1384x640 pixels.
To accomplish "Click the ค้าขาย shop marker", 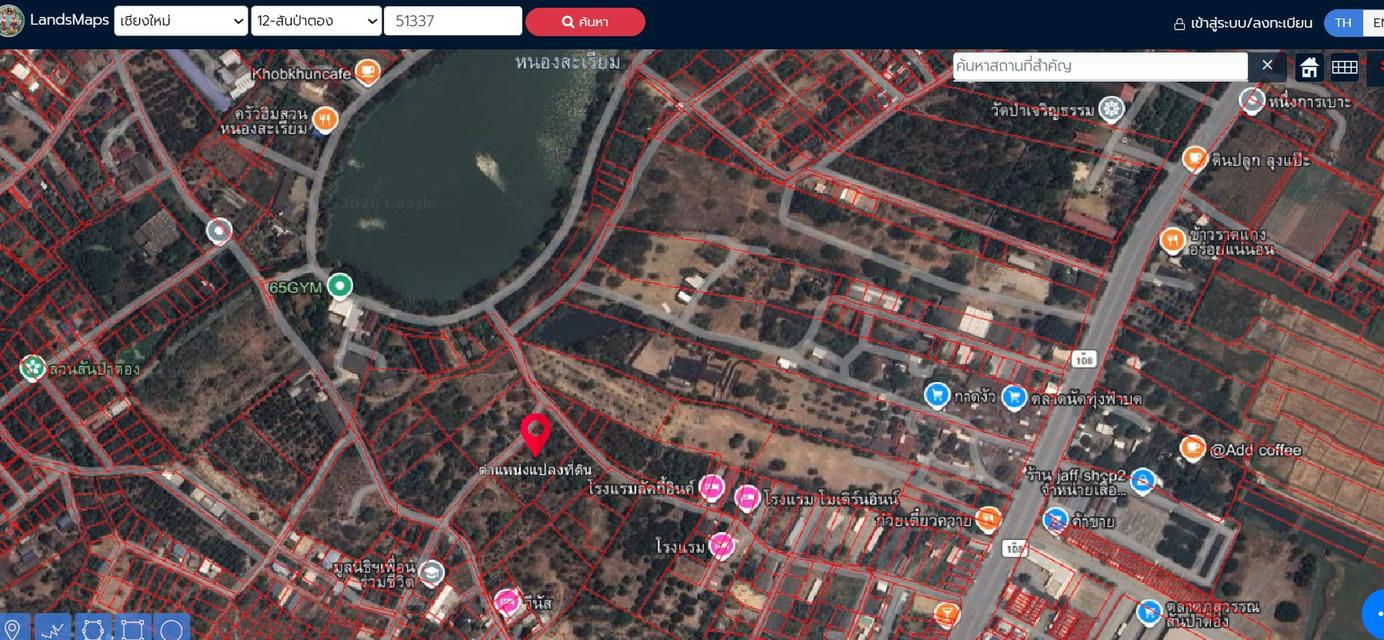I will tap(1055, 520).
